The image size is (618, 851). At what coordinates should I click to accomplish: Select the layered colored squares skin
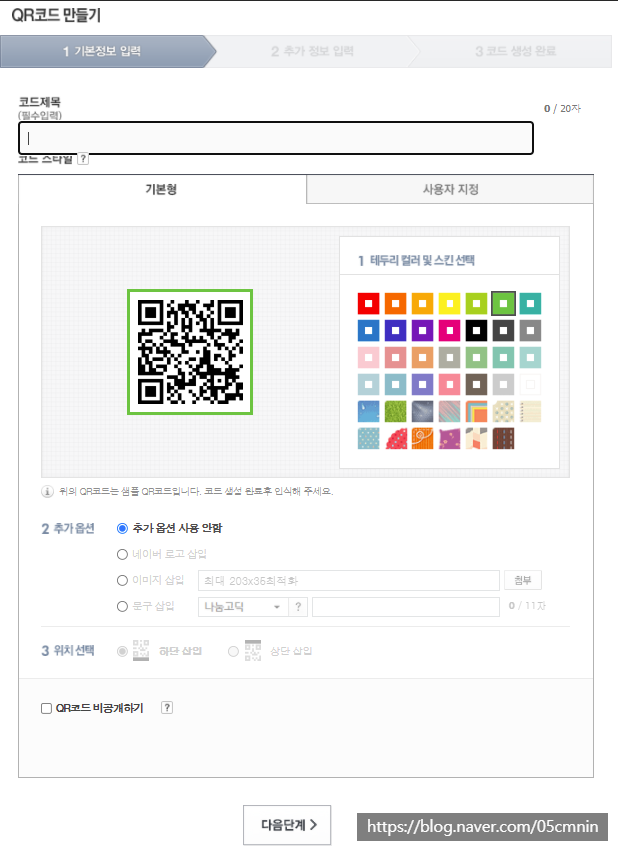coord(476,412)
